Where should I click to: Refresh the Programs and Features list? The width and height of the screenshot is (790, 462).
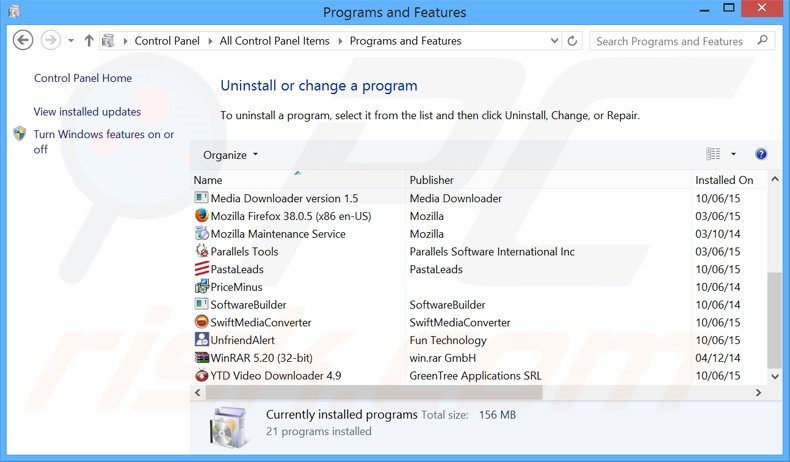572,41
